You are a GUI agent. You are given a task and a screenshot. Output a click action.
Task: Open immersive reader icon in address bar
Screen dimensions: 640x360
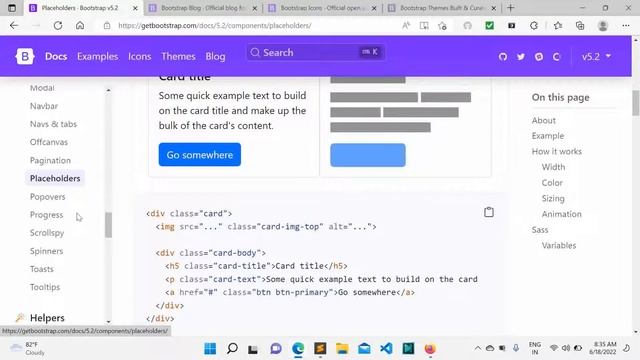tap(424, 26)
